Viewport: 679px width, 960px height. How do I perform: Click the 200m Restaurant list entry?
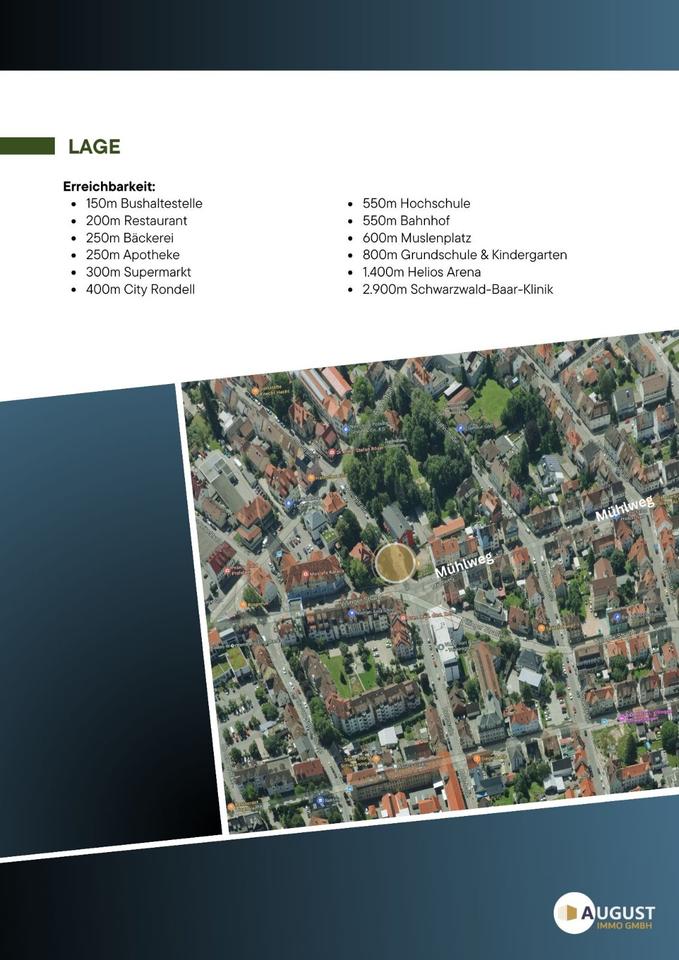click(136, 221)
